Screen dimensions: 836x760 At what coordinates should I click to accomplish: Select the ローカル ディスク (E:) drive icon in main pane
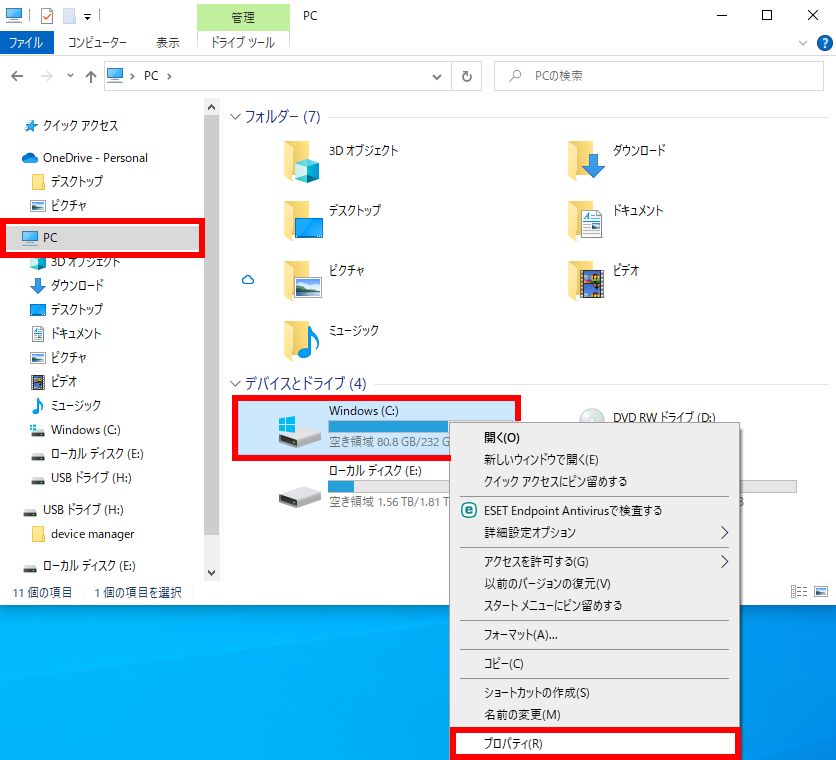300,496
